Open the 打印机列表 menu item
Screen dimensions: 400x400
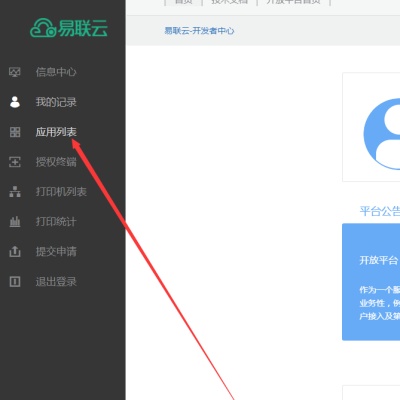pyautogui.click(x=61, y=192)
